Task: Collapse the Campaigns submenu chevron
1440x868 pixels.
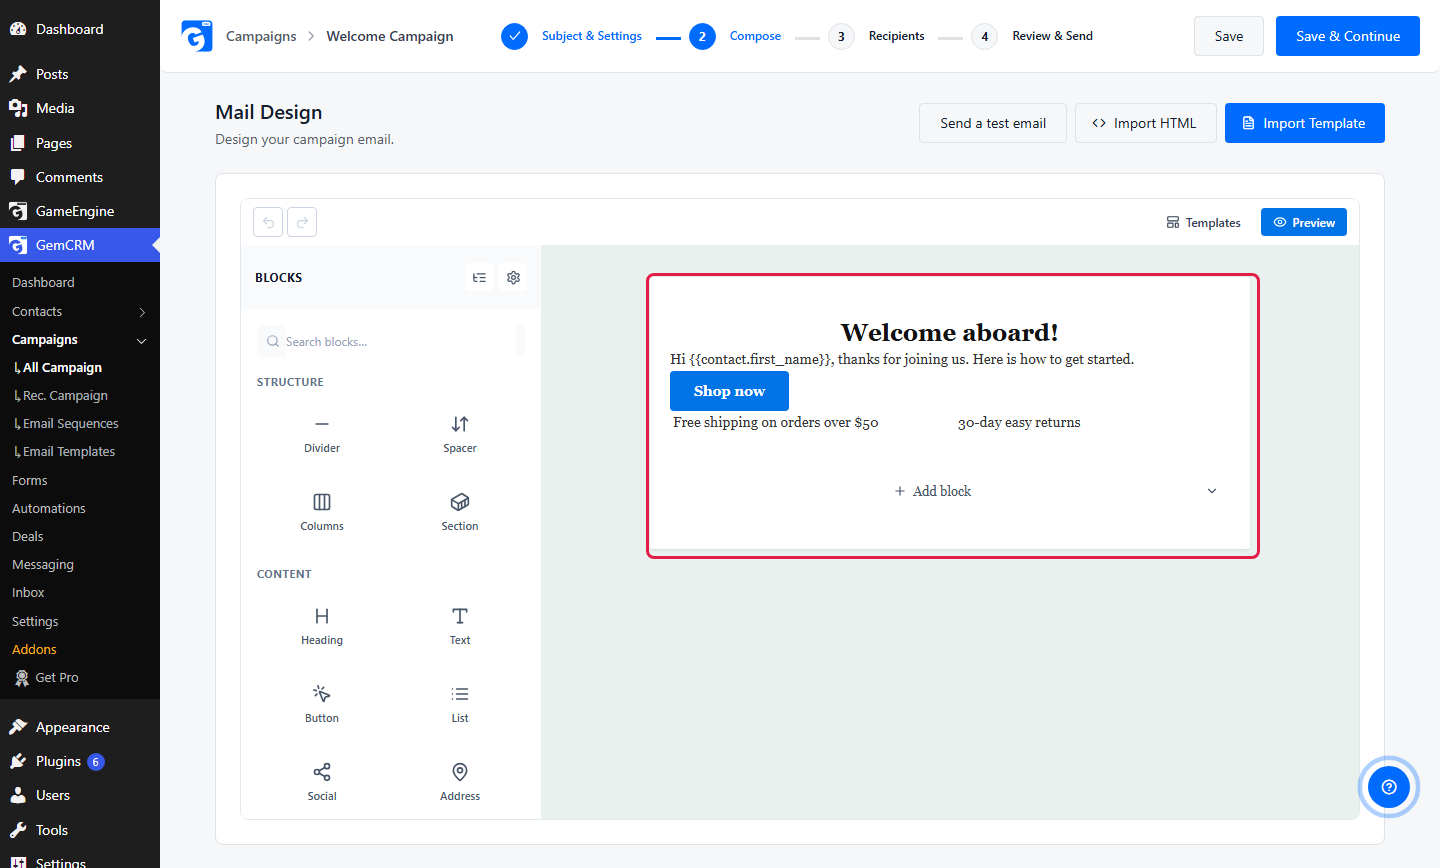Action: pos(142,341)
